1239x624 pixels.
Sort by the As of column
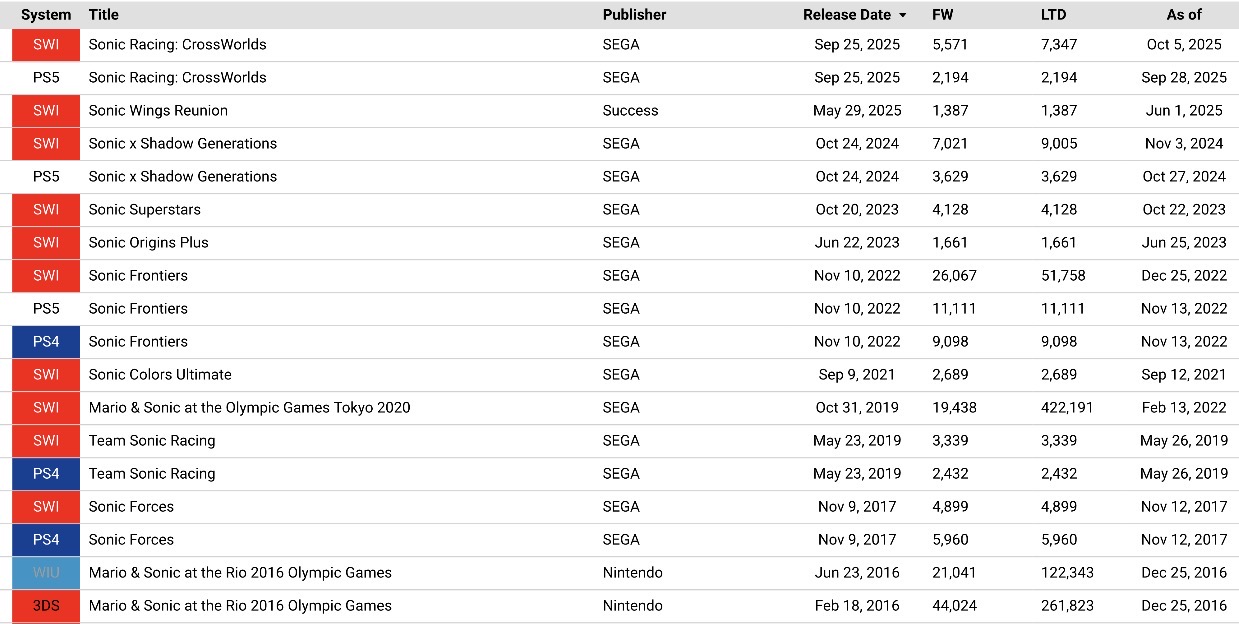pos(1183,15)
